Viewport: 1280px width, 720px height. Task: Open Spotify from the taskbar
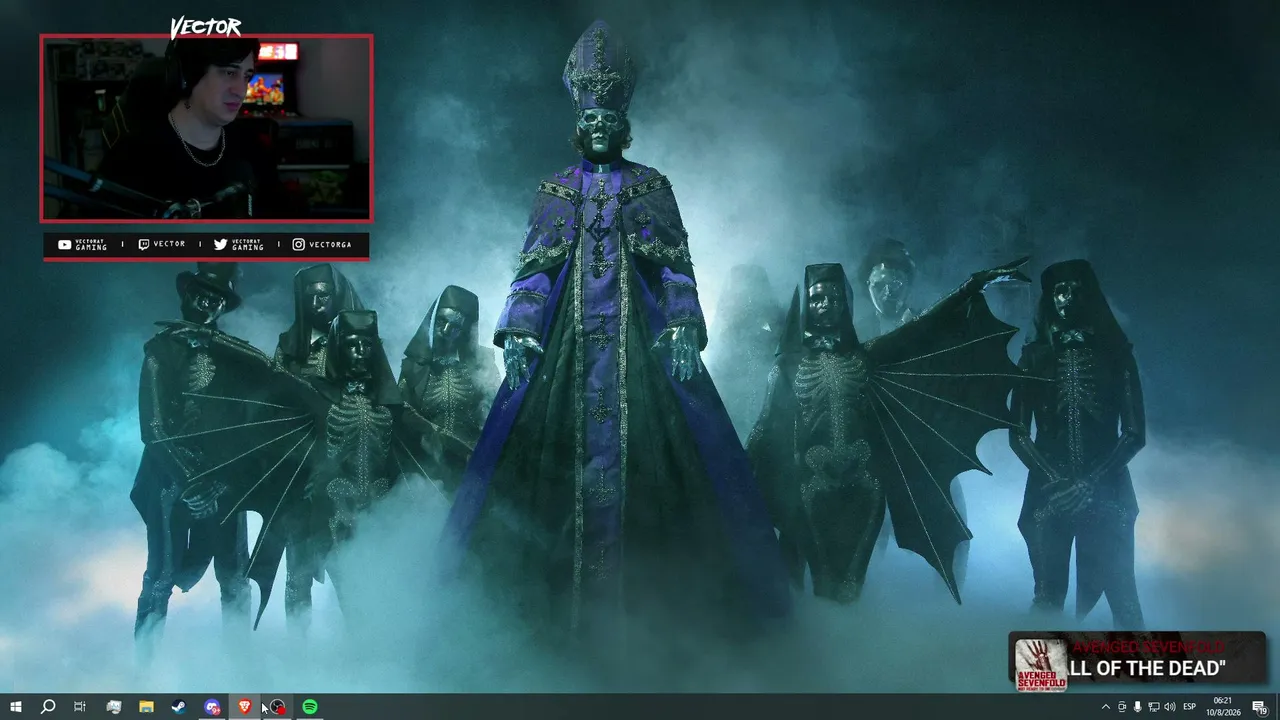310,707
